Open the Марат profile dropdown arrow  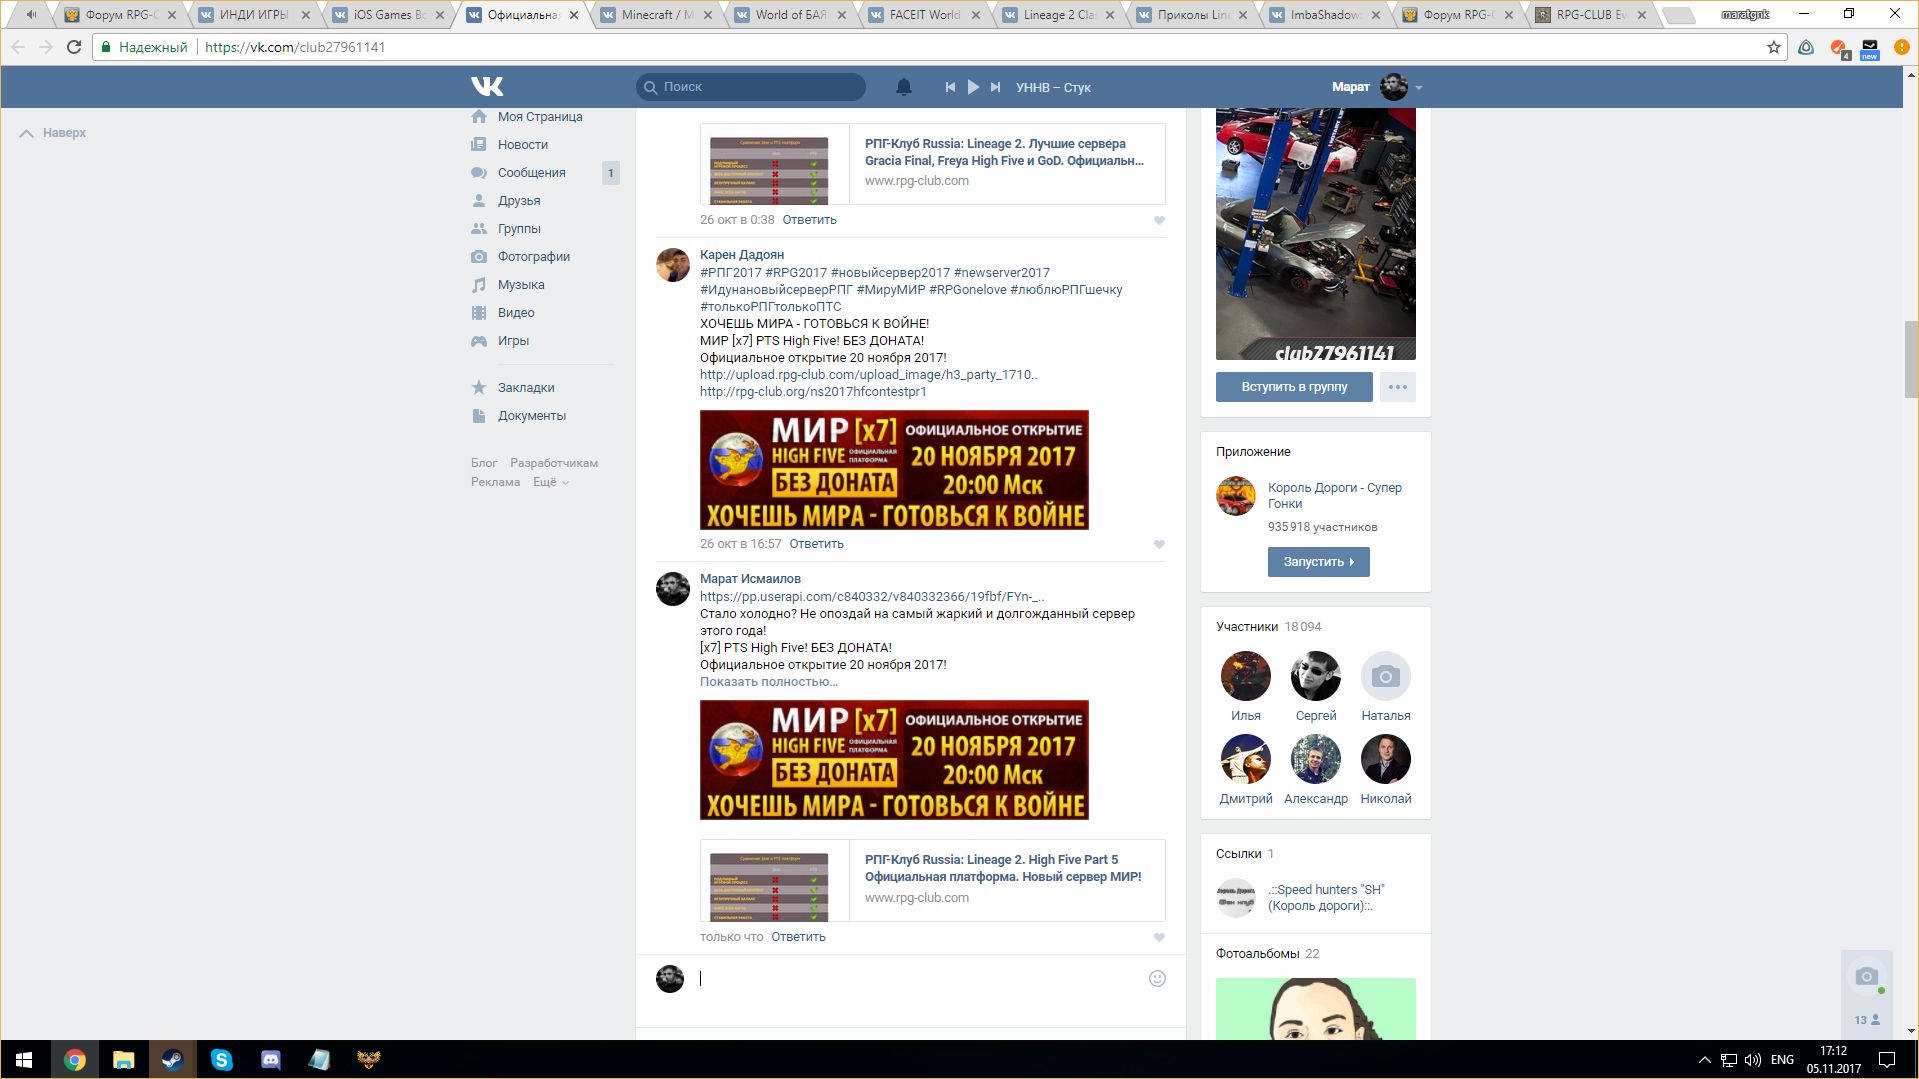click(1418, 88)
